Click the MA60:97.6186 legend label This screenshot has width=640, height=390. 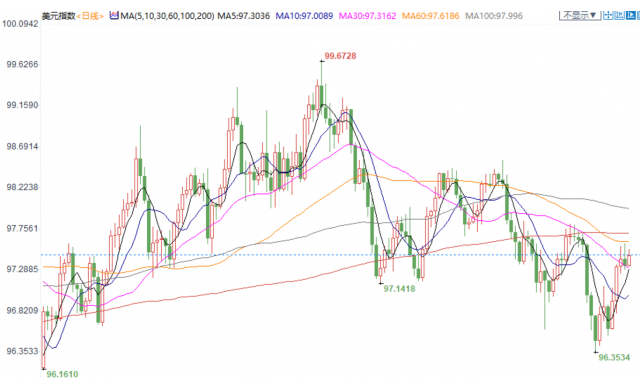pyautogui.click(x=430, y=16)
